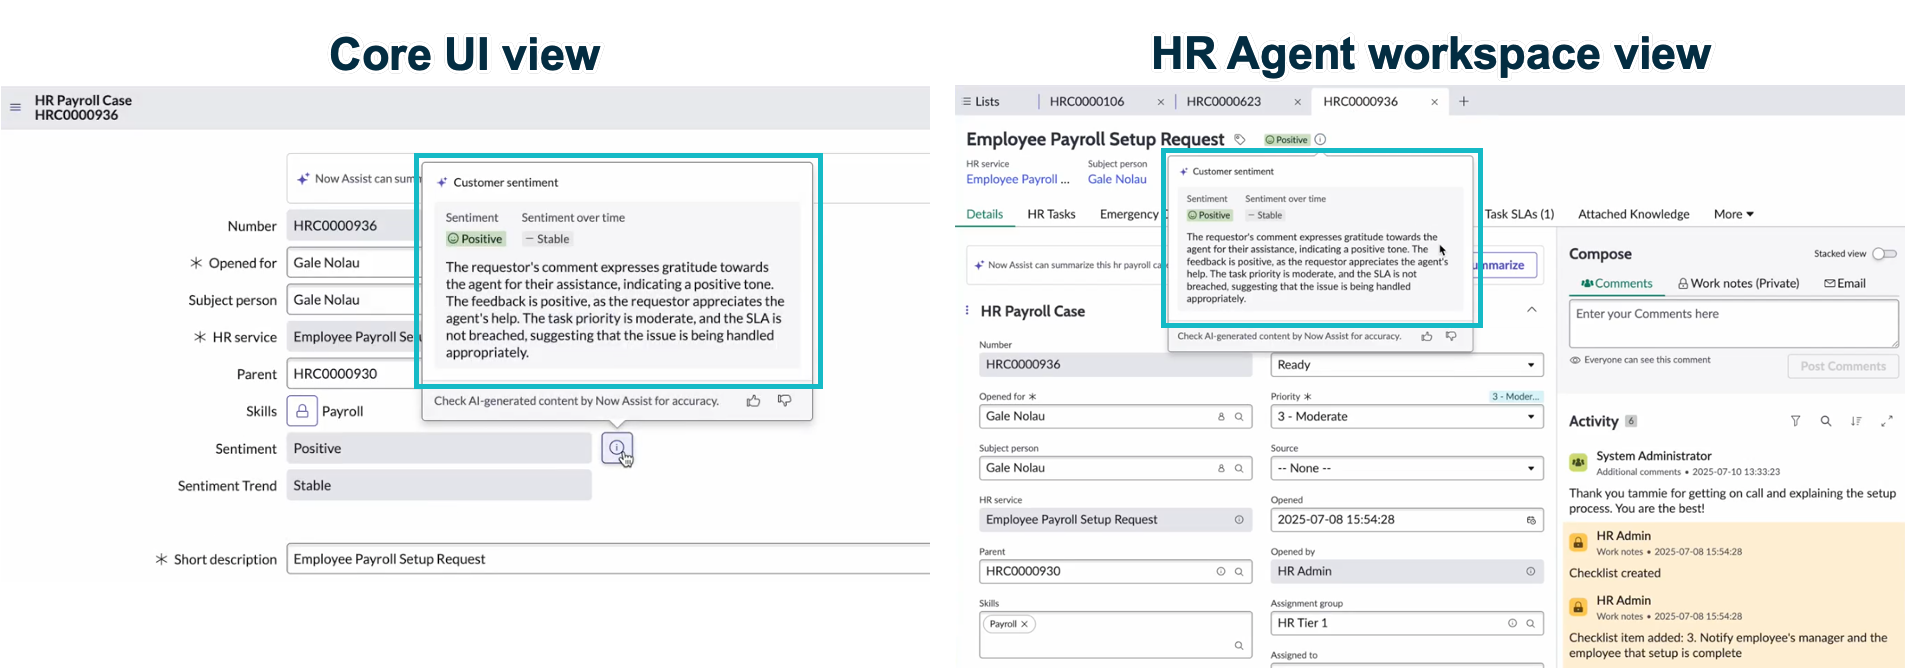1905x668 pixels.
Task: Open the Gale Nolau subject person link
Action: click(x=1117, y=179)
